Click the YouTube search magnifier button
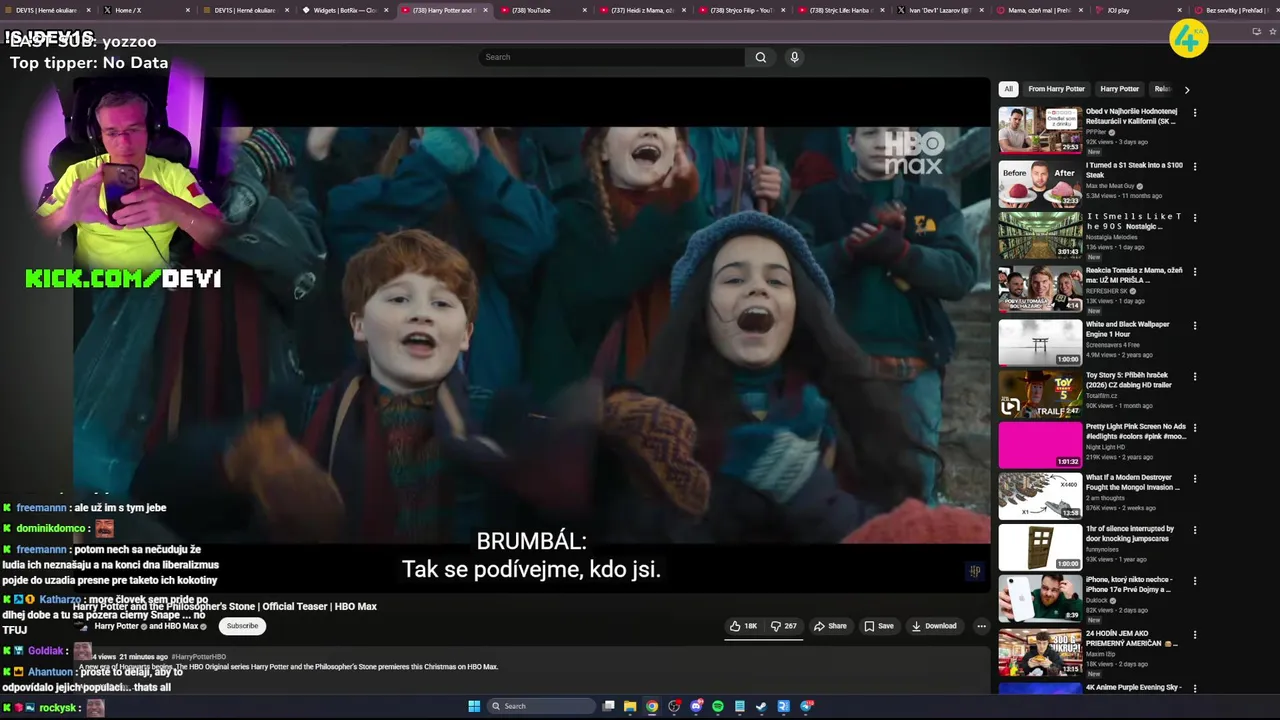Screen dimensions: 1280x720 [760, 57]
